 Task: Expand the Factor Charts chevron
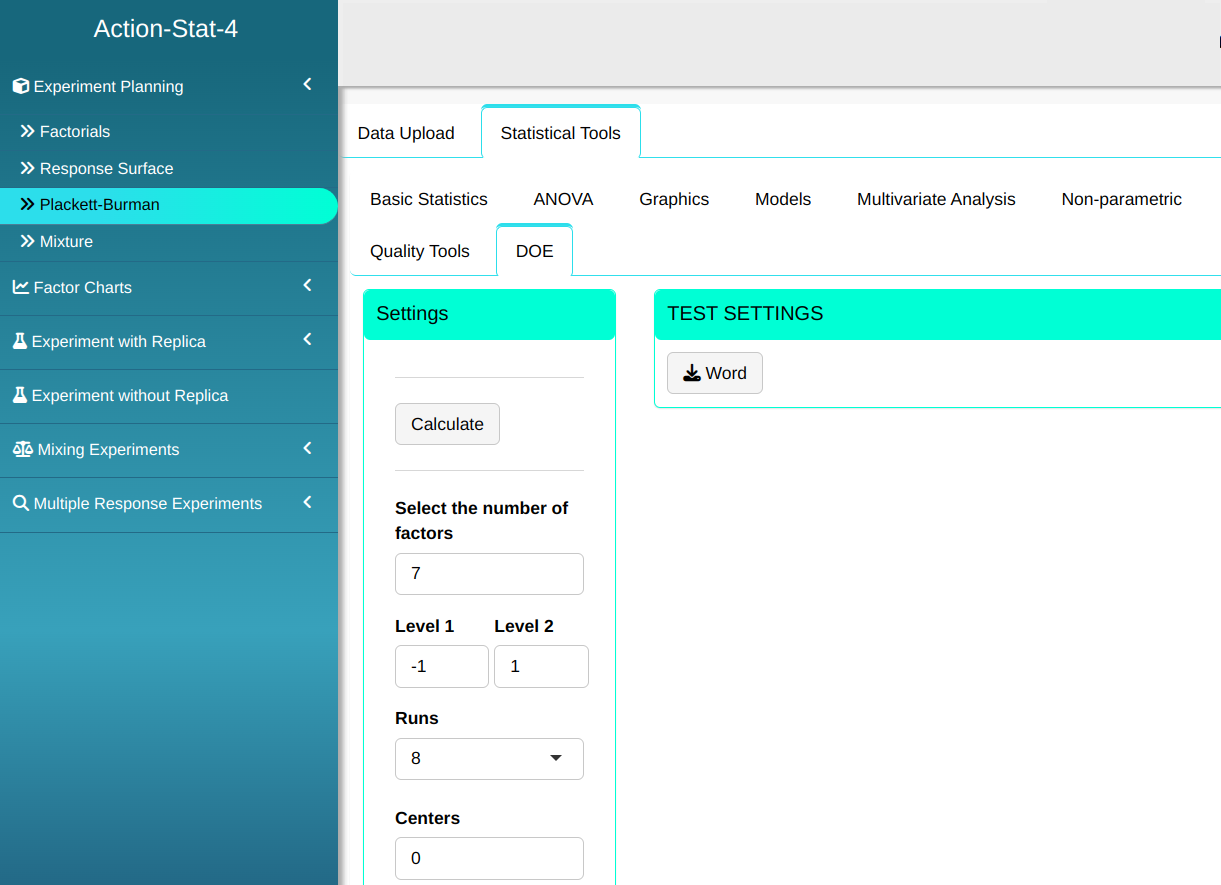[307, 286]
